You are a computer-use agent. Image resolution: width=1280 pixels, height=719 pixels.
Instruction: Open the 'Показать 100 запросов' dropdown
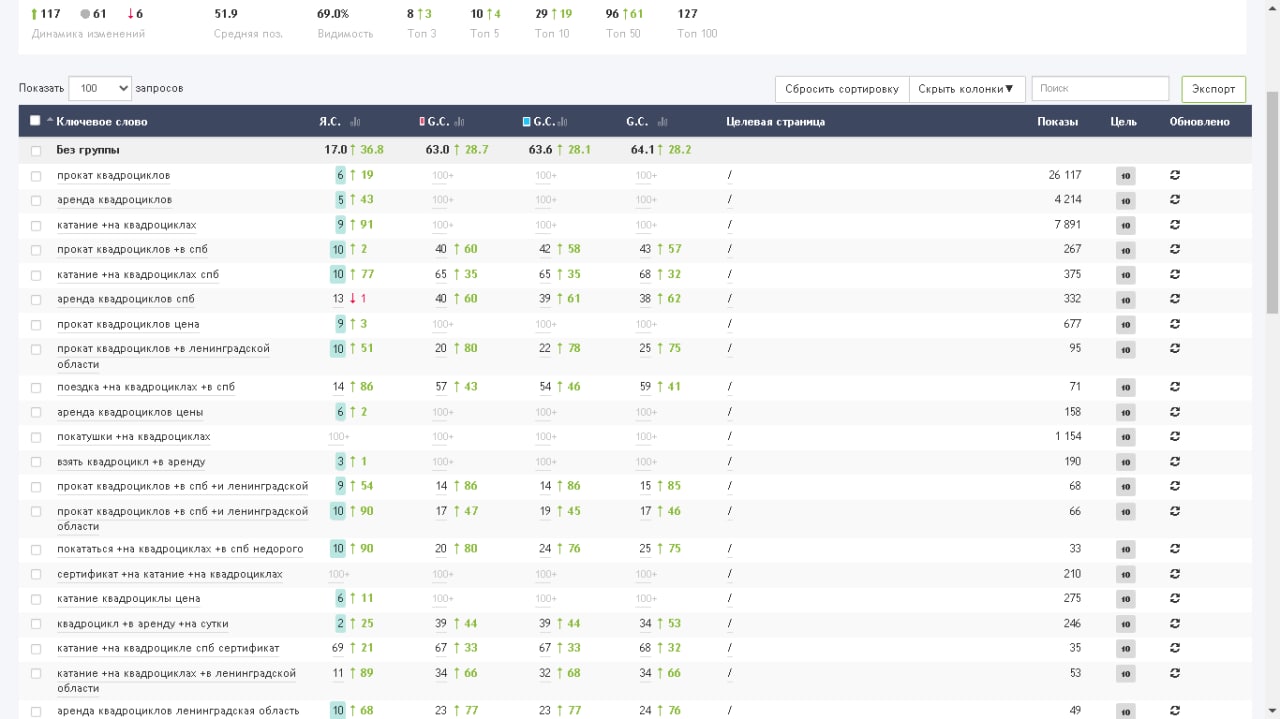click(100, 88)
